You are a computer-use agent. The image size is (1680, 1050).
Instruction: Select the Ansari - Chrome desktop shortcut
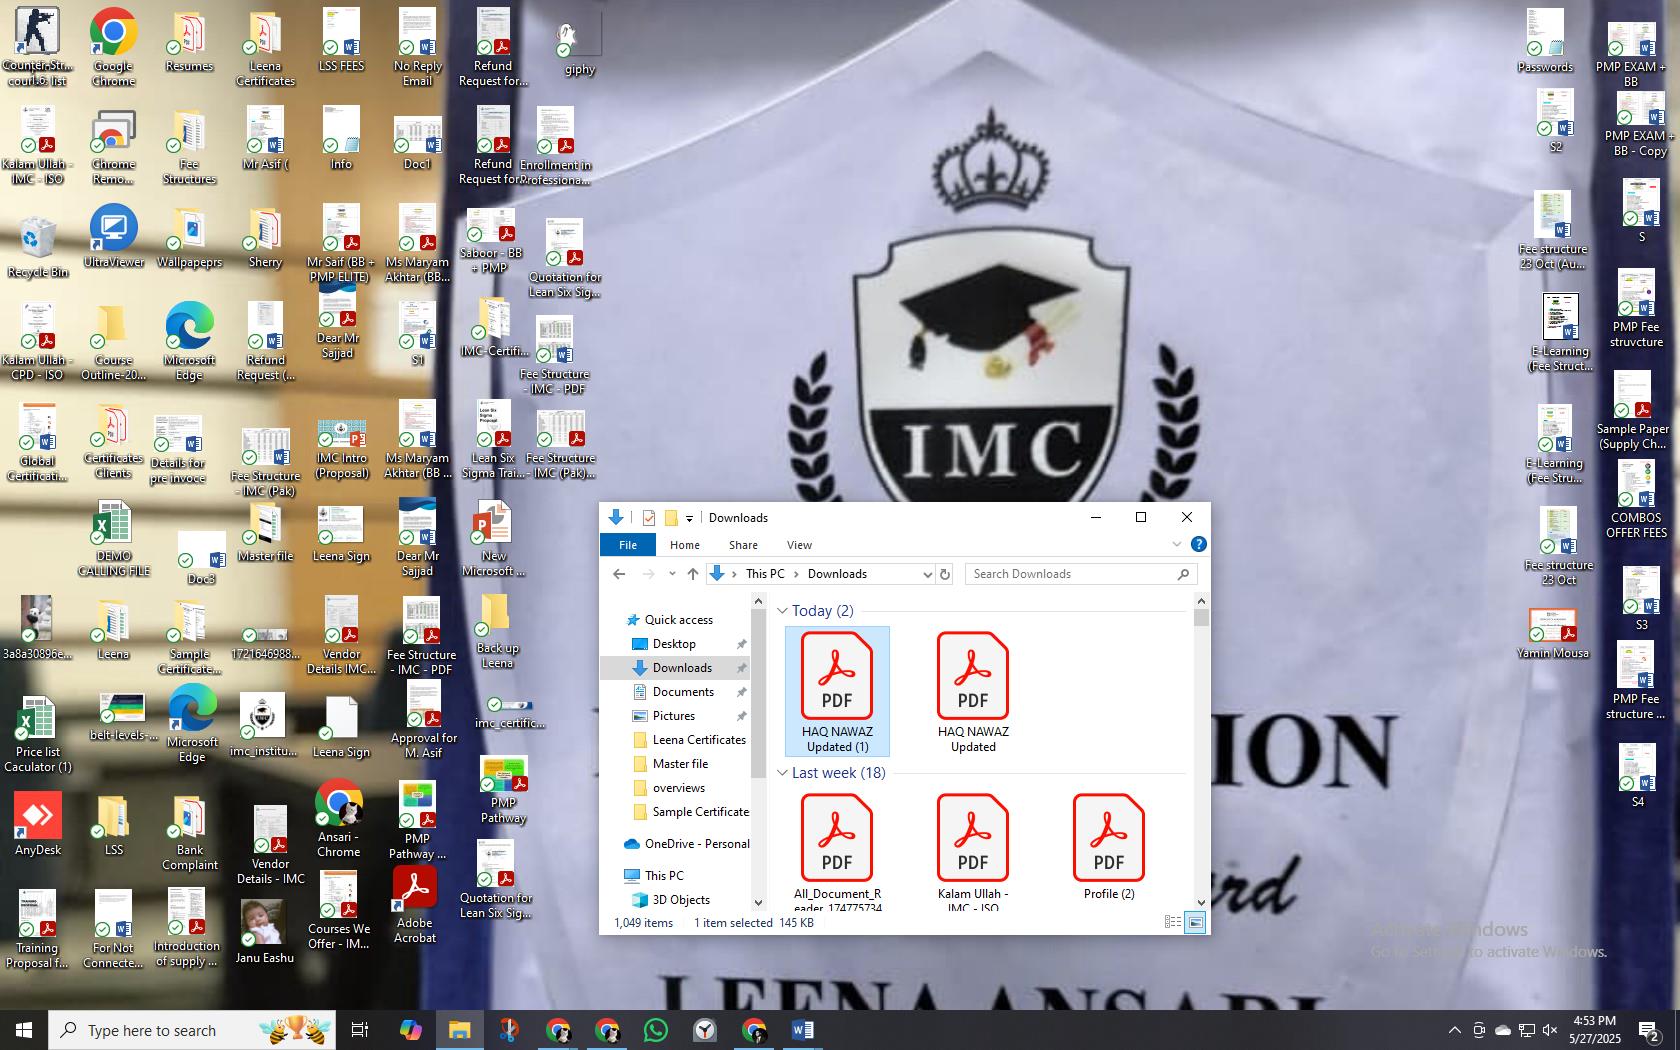pos(339,818)
